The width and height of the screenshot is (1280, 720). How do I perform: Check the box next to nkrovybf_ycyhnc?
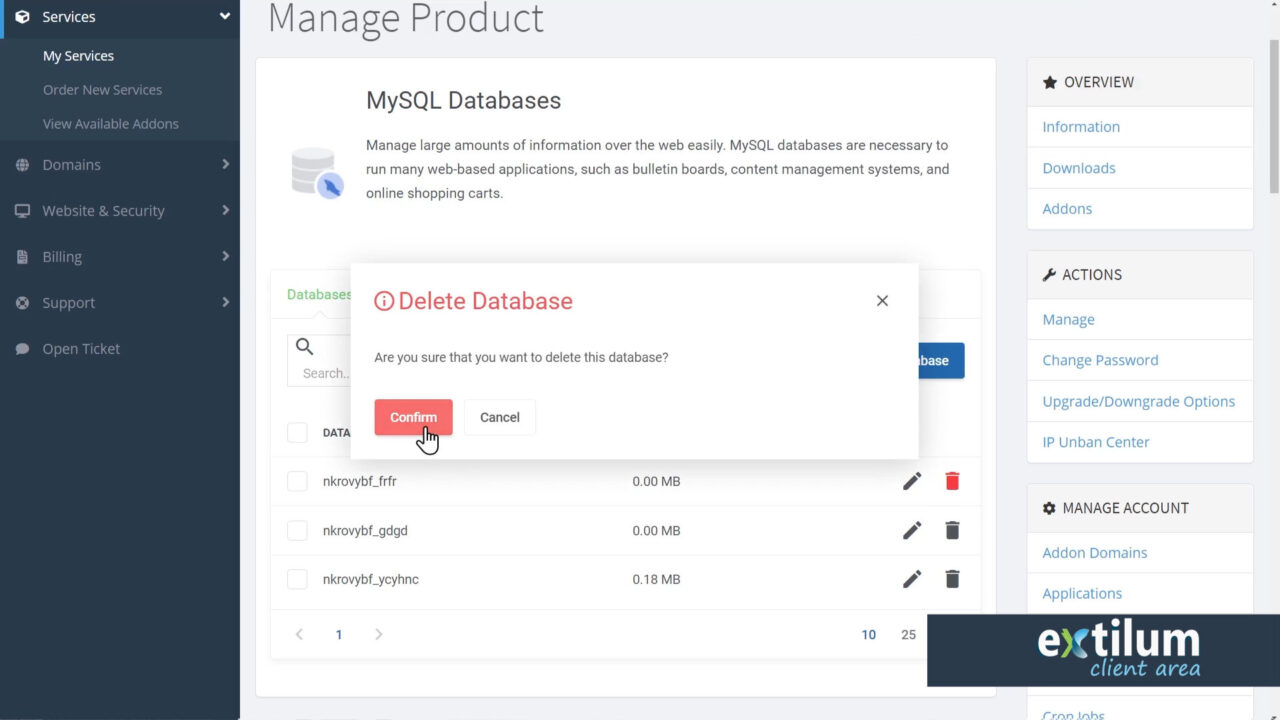(297, 579)
